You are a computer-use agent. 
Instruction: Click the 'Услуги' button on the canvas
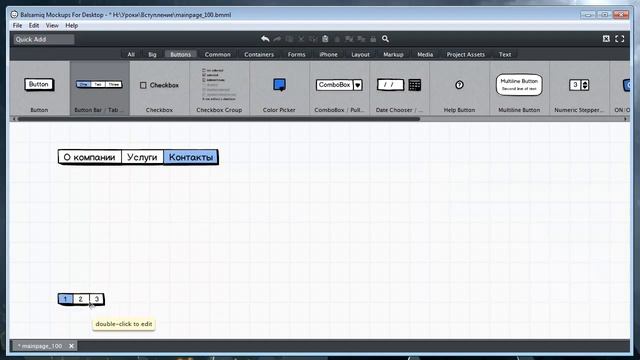point(142,157)
